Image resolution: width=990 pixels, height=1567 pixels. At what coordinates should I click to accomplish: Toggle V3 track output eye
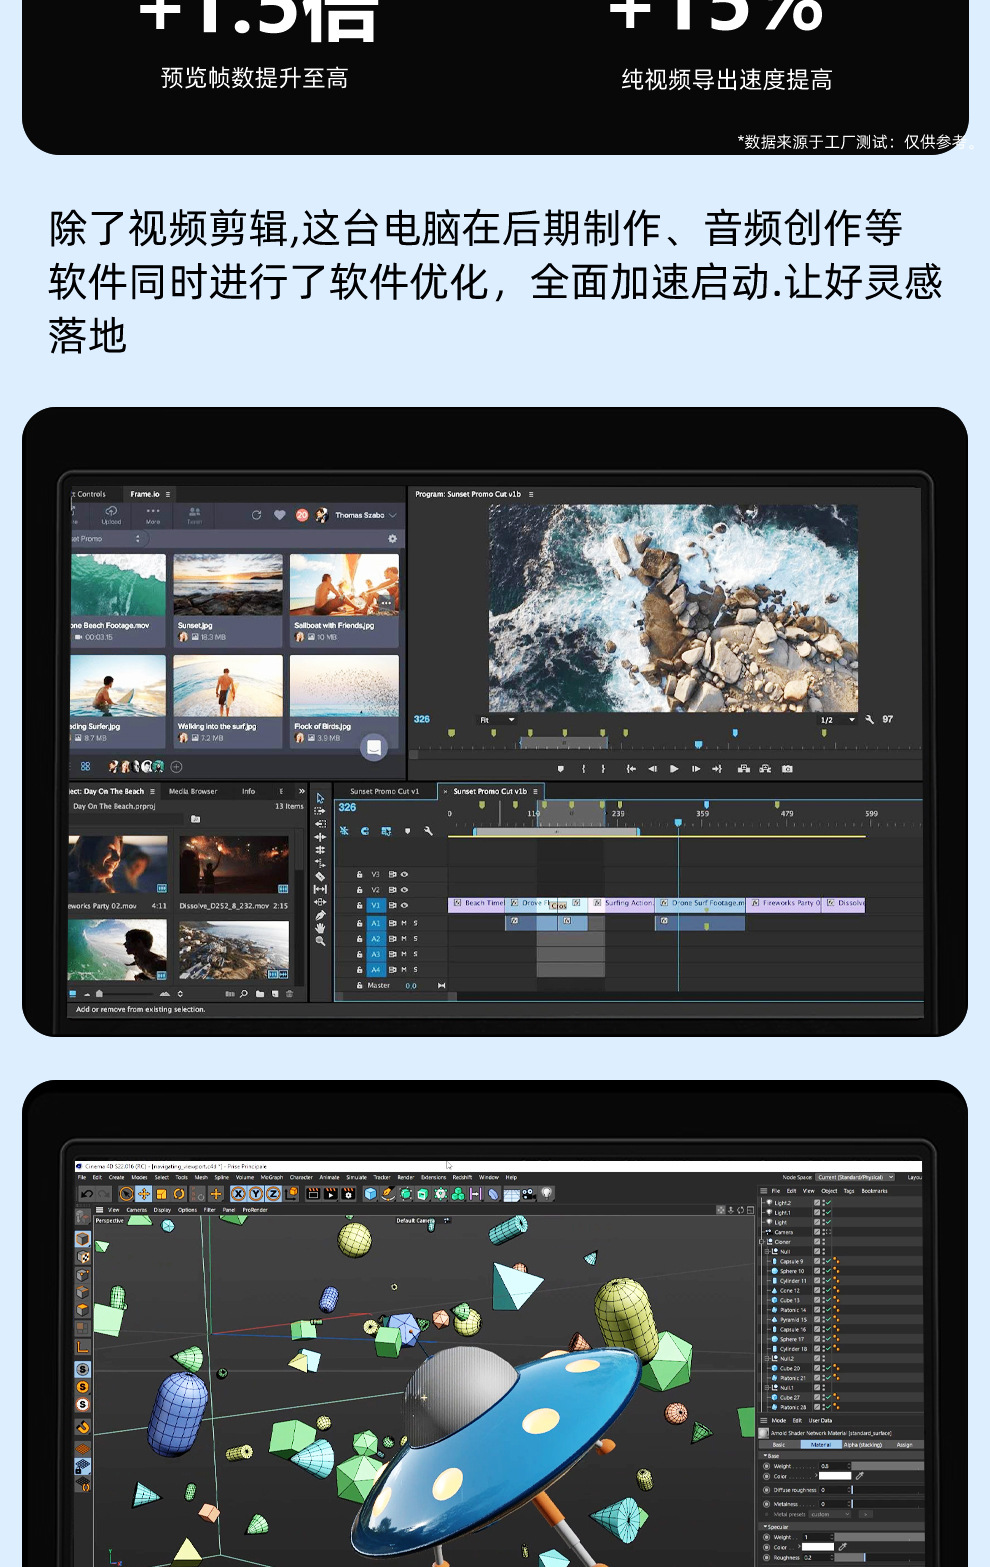coord(404,874)
